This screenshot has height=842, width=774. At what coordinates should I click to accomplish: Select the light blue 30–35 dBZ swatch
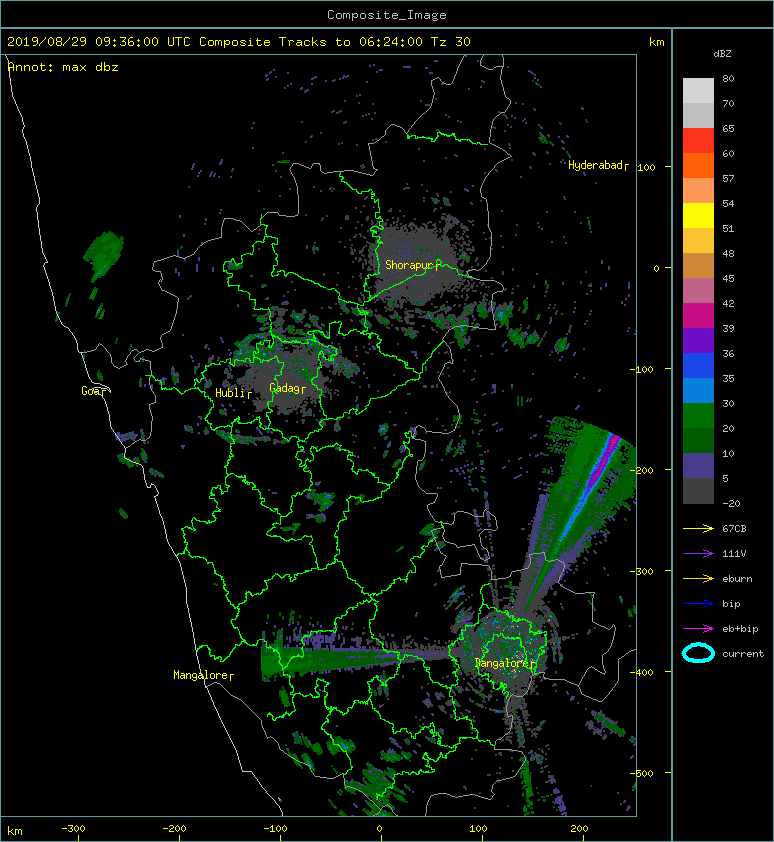698,390
